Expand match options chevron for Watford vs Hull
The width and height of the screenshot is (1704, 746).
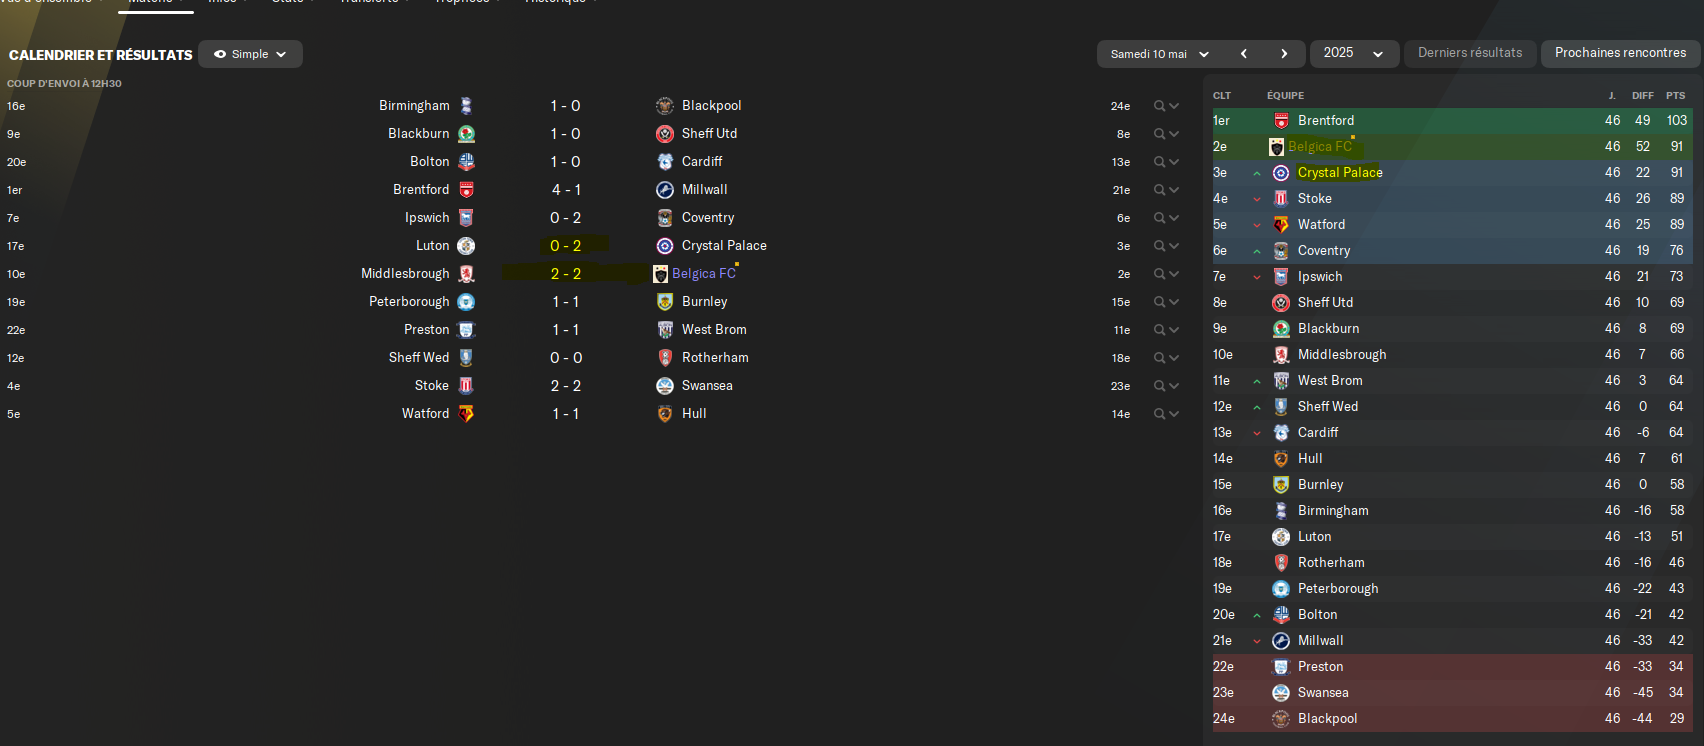pyautogui.click(x=1174, y=414)
